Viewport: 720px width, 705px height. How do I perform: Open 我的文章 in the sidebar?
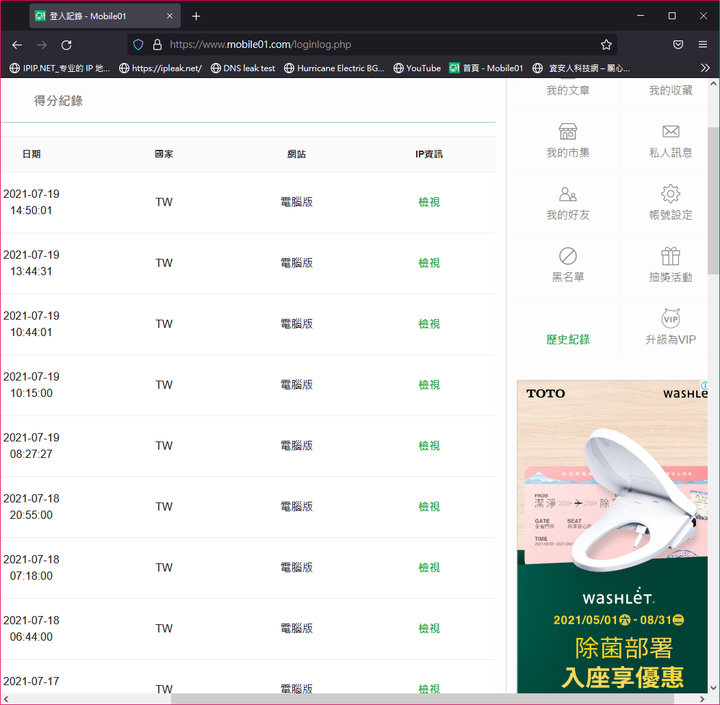[568, 90]
